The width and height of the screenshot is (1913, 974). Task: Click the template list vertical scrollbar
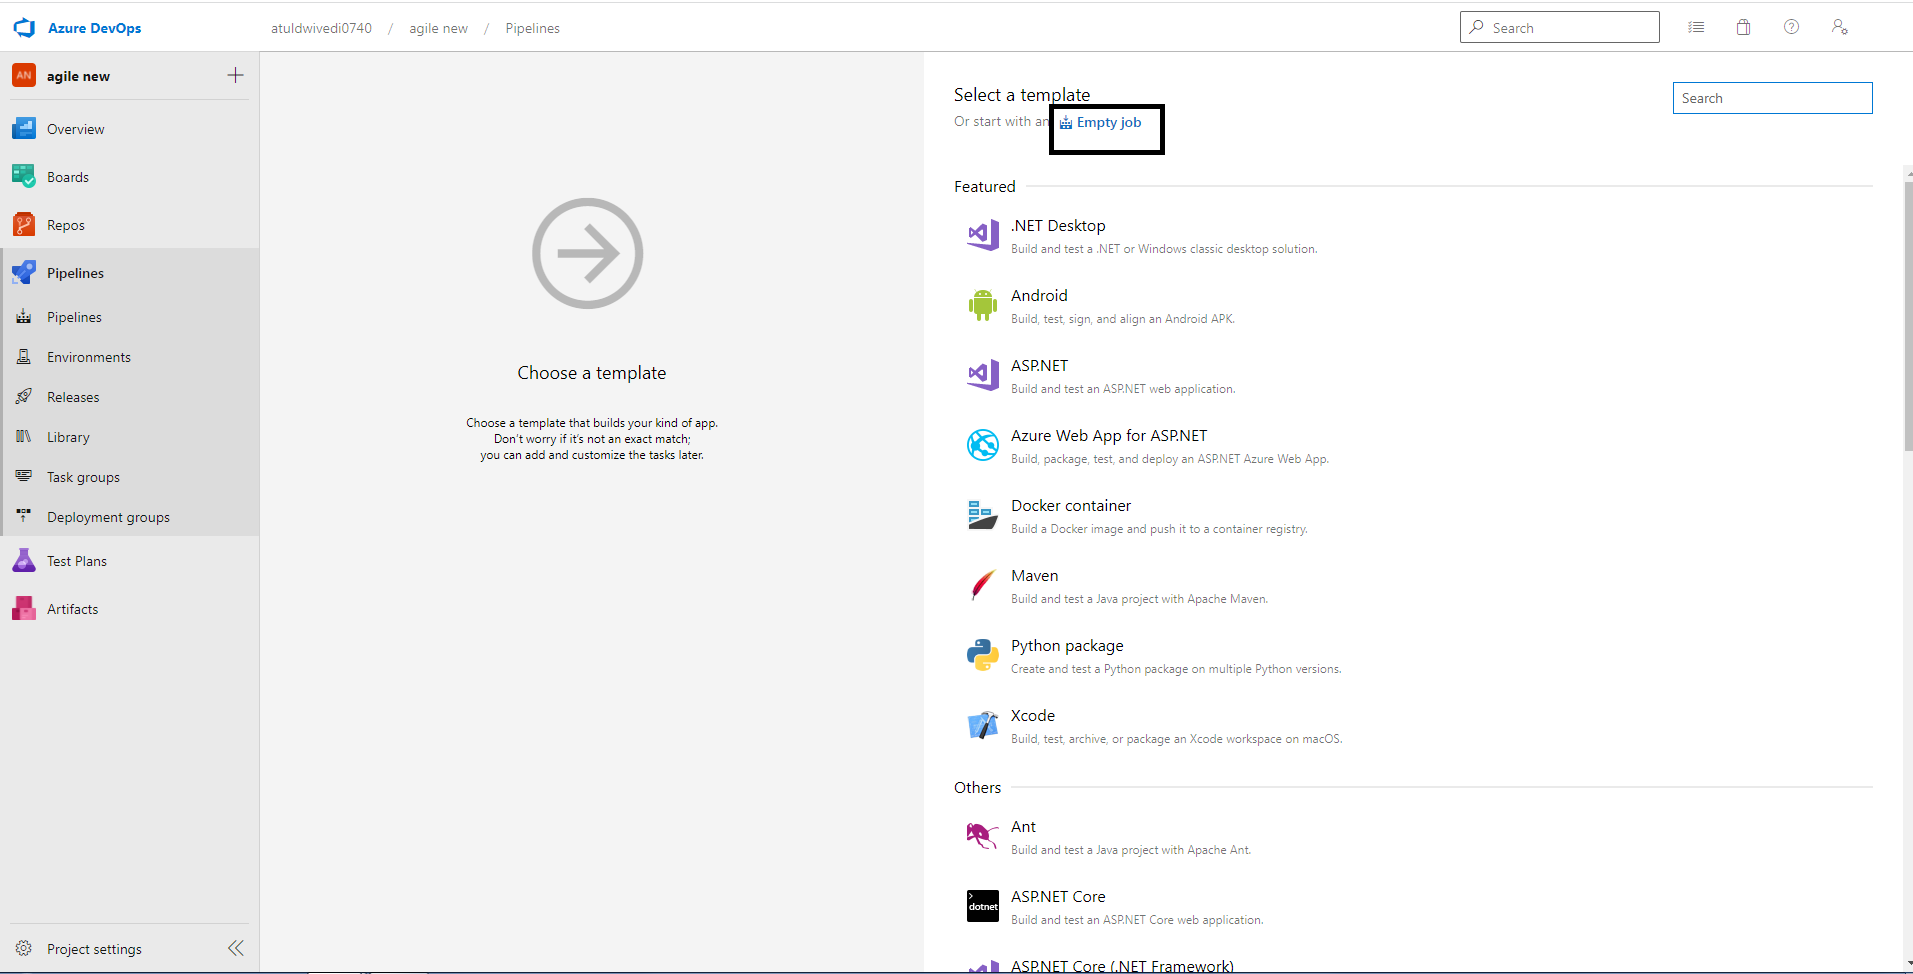(1908, 315)
